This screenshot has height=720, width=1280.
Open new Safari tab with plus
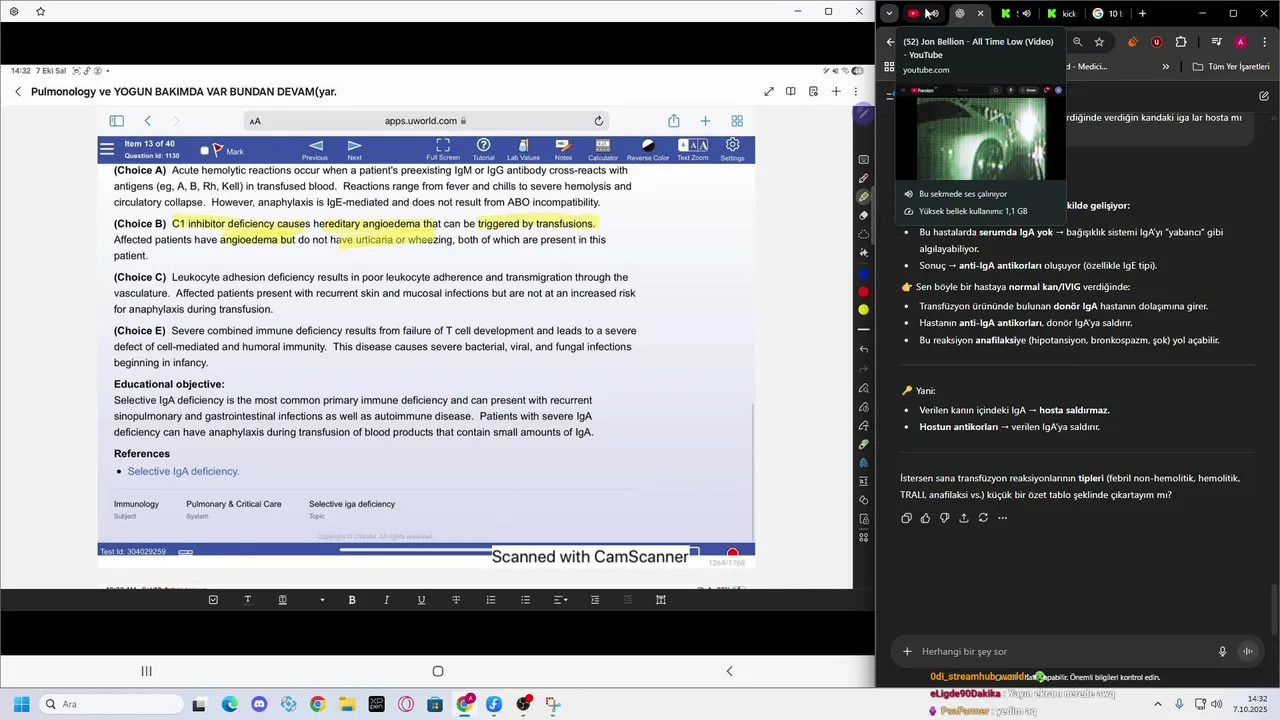point(705,121)
